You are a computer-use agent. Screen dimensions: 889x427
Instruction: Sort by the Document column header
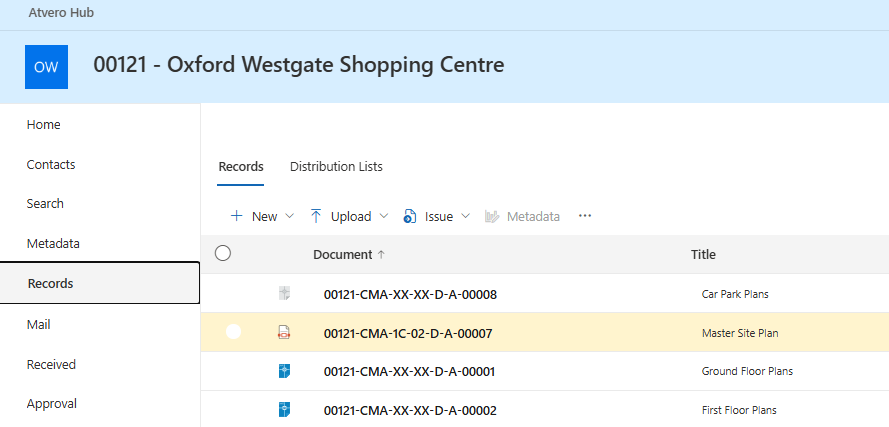(x=342, y=255)
